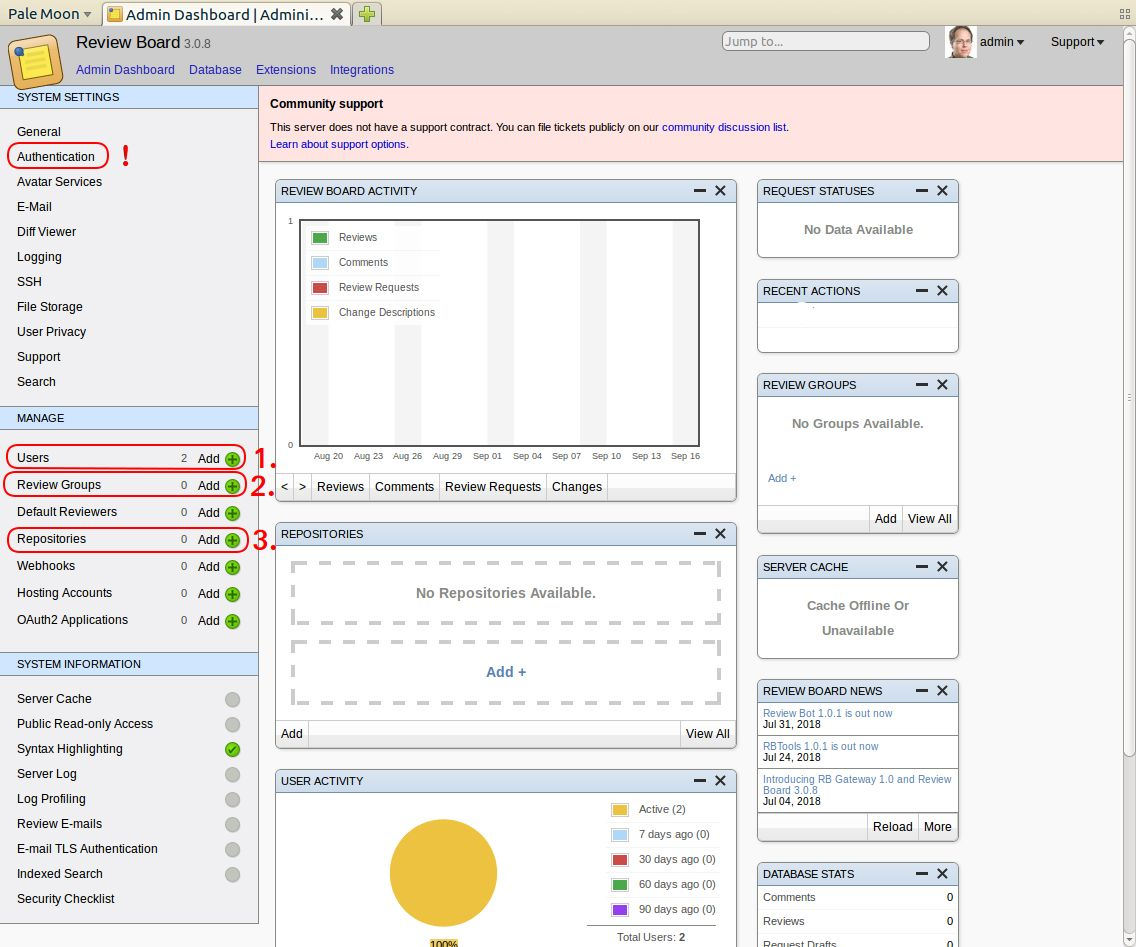Open Authentication settings in sidebar
The width and height of the screenshot is (1136, 947).
coord(56,157)
